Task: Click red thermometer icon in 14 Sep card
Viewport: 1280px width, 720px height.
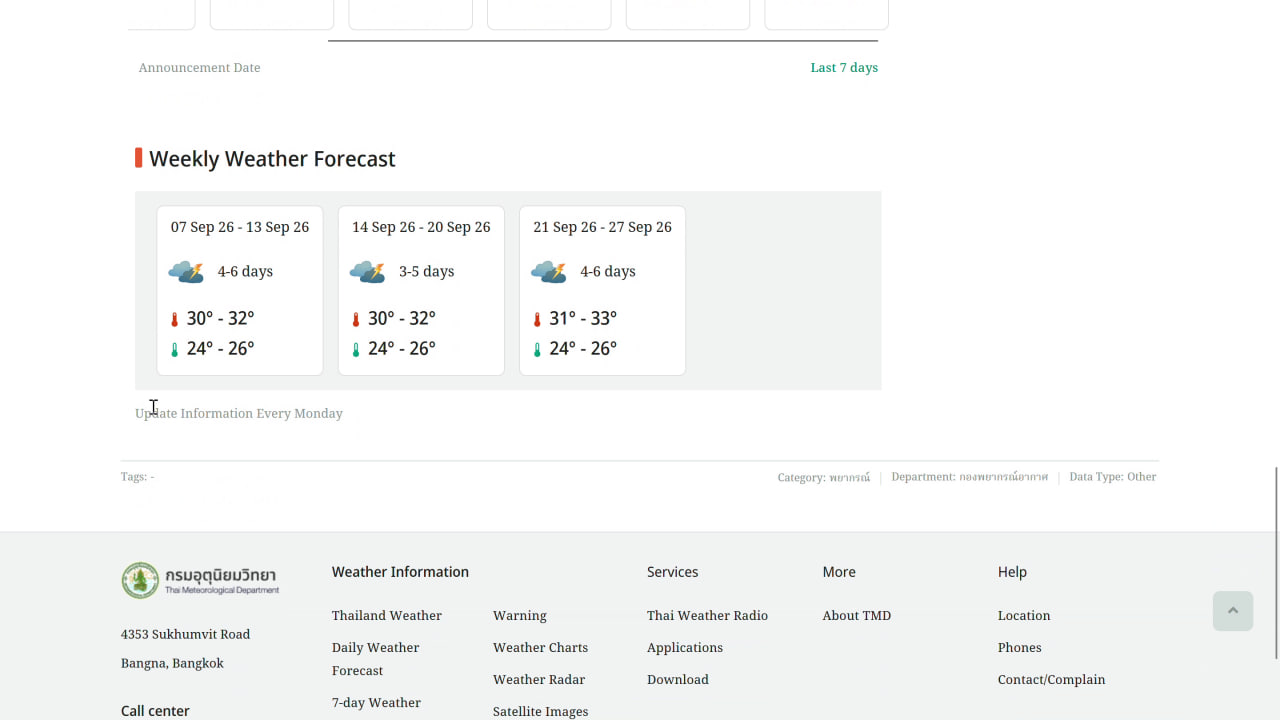Action: tap(355, 319)
